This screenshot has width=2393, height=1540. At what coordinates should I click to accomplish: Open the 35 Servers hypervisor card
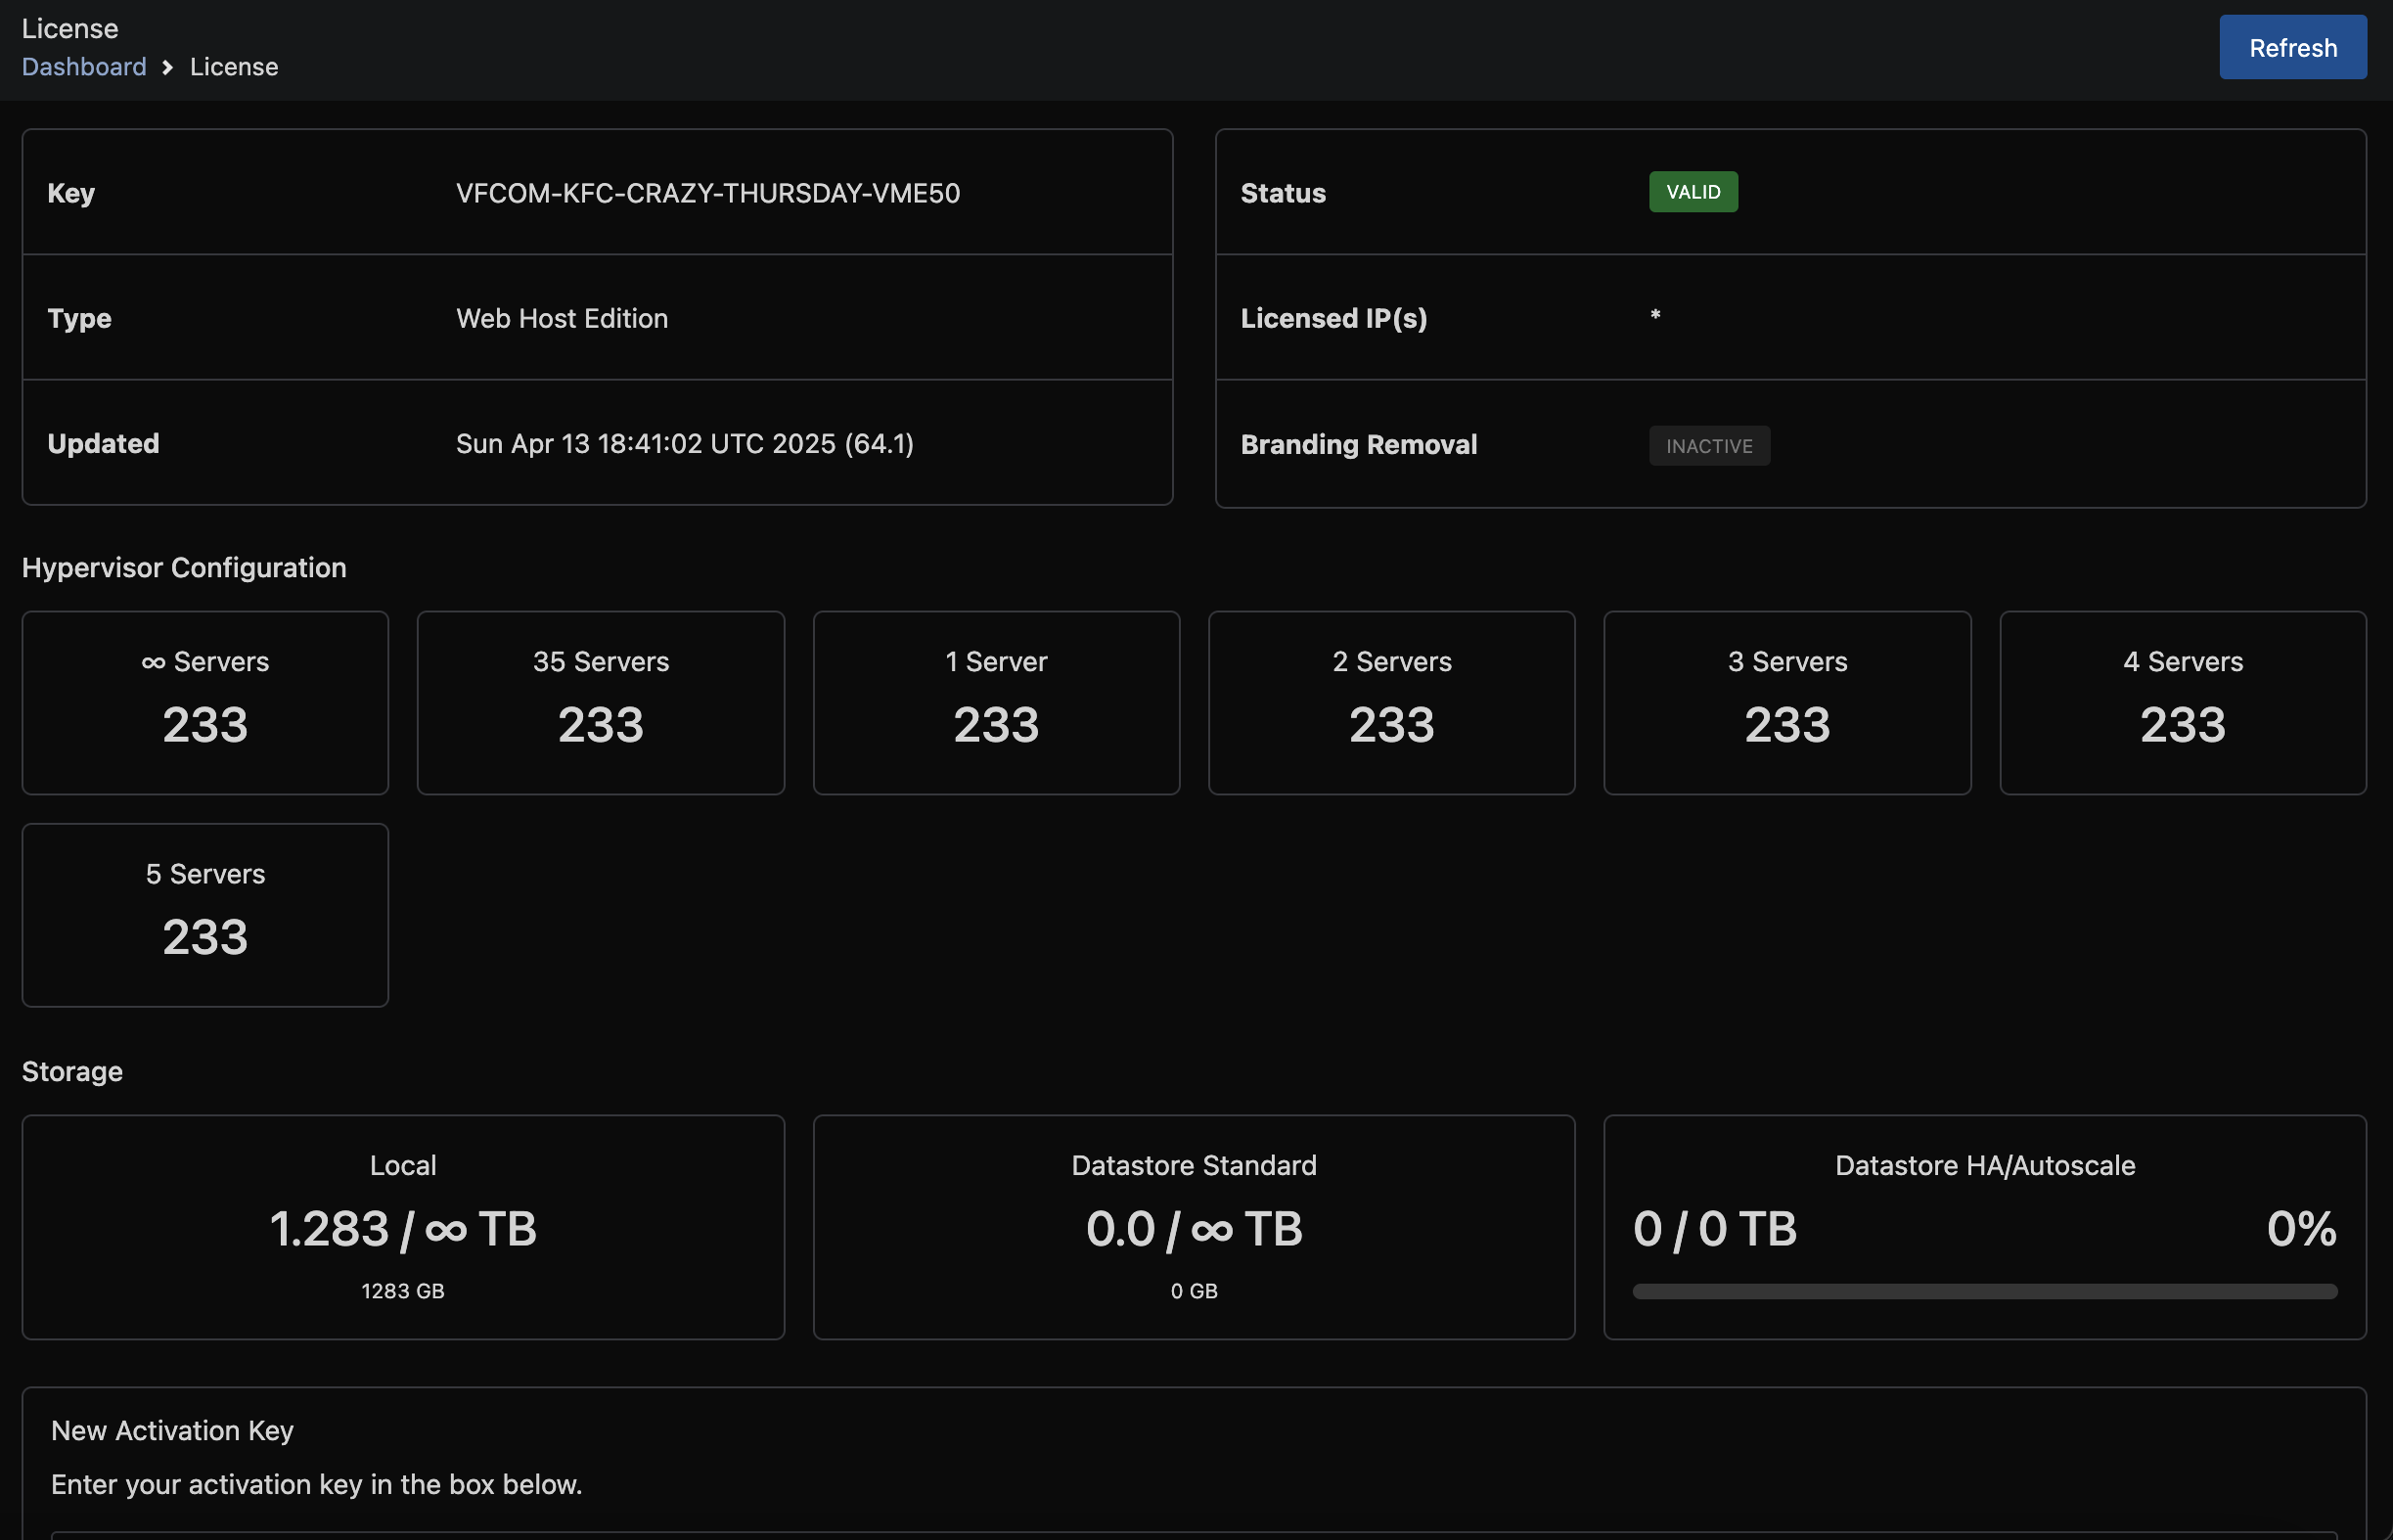coord(600,703)
